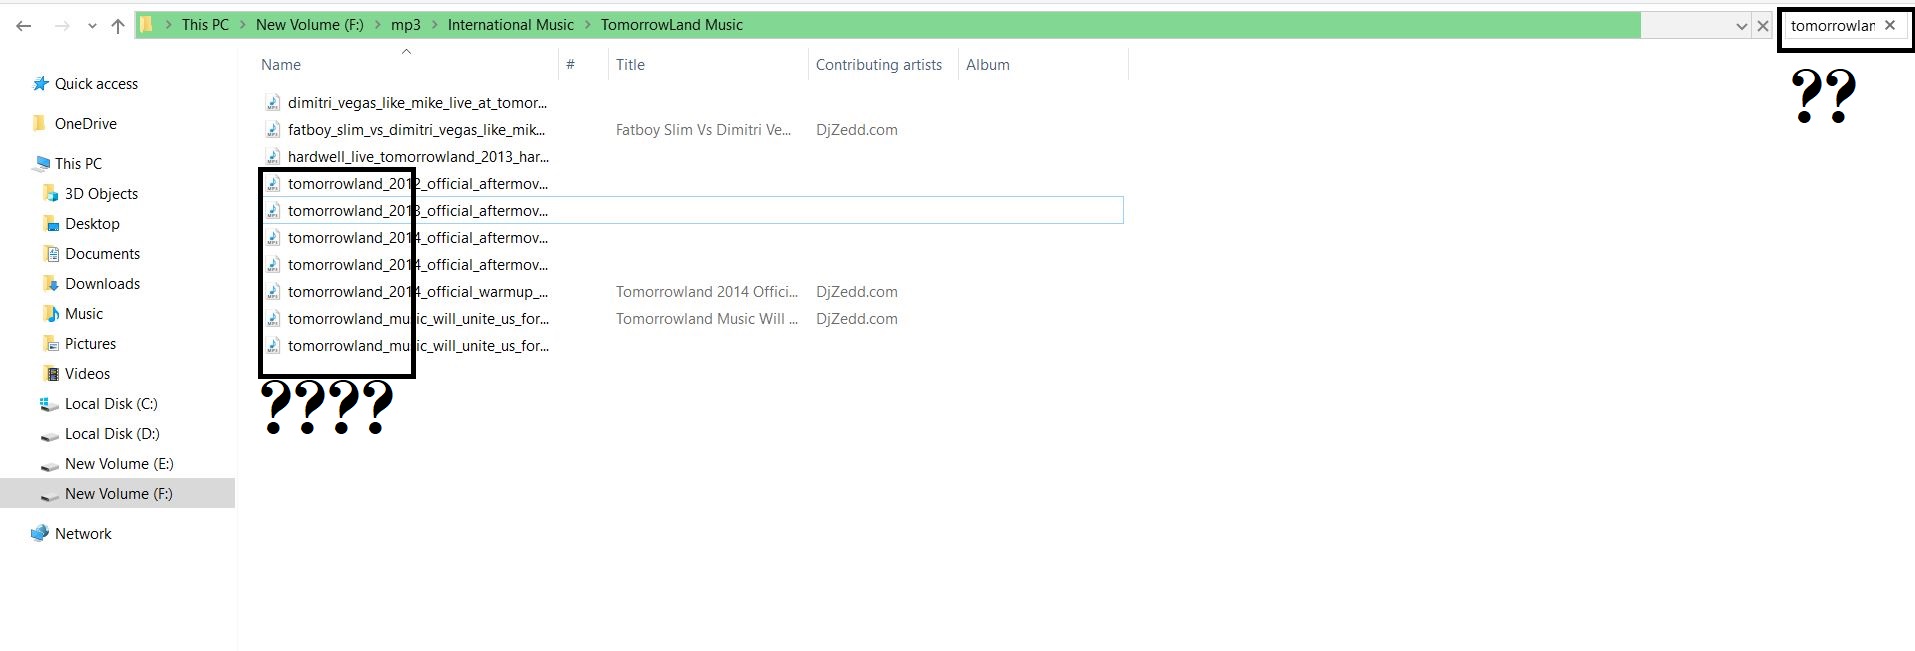This screenshot has width=1915, height=651.
Task: Click the New Volume (F:) drive icon
Action: (49, 495)
